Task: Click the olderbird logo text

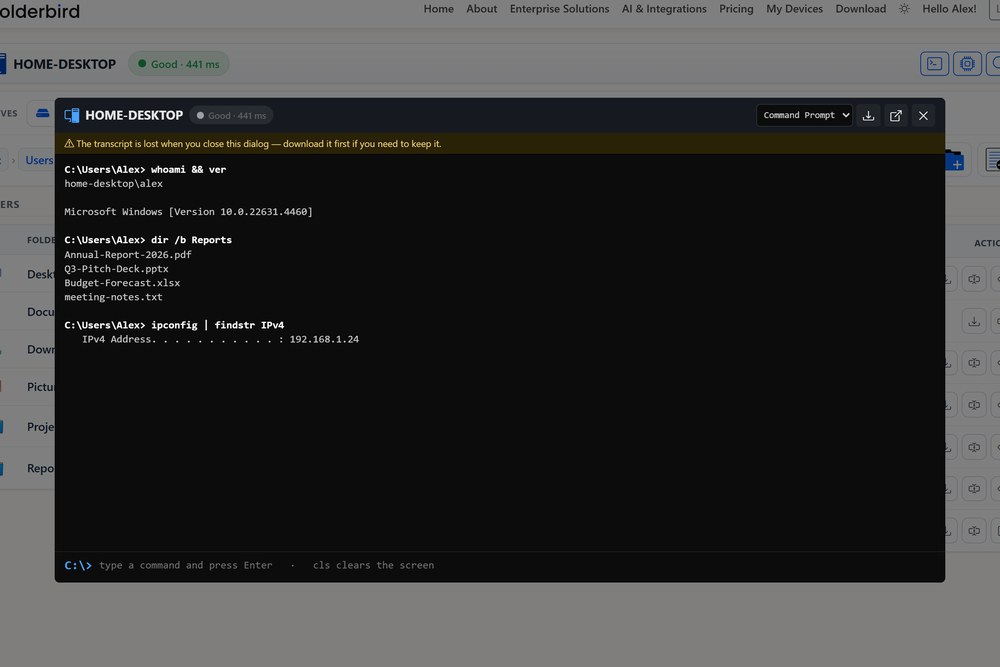Action: pos(40,11)
